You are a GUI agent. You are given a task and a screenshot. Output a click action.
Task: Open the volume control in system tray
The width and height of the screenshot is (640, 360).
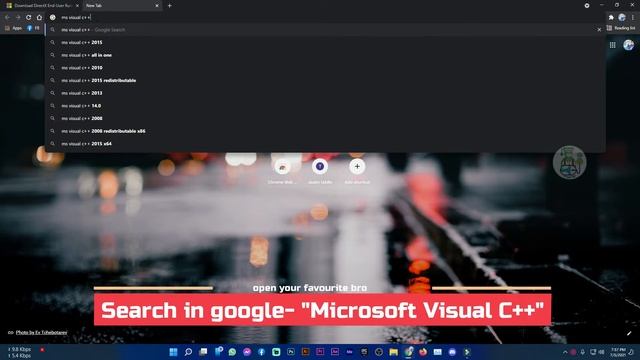[601, 352]
